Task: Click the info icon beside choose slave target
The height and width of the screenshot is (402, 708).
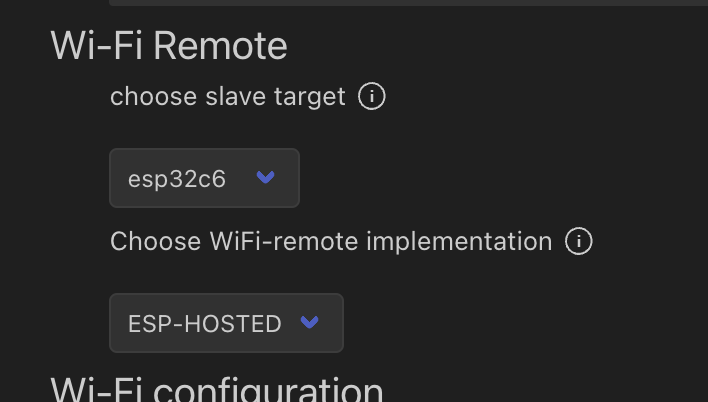Action: (372, 97)
